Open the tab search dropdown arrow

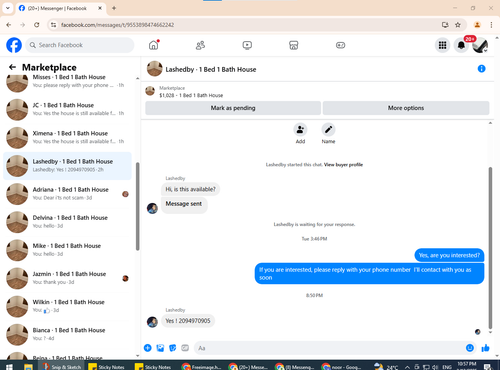[7, 8]
